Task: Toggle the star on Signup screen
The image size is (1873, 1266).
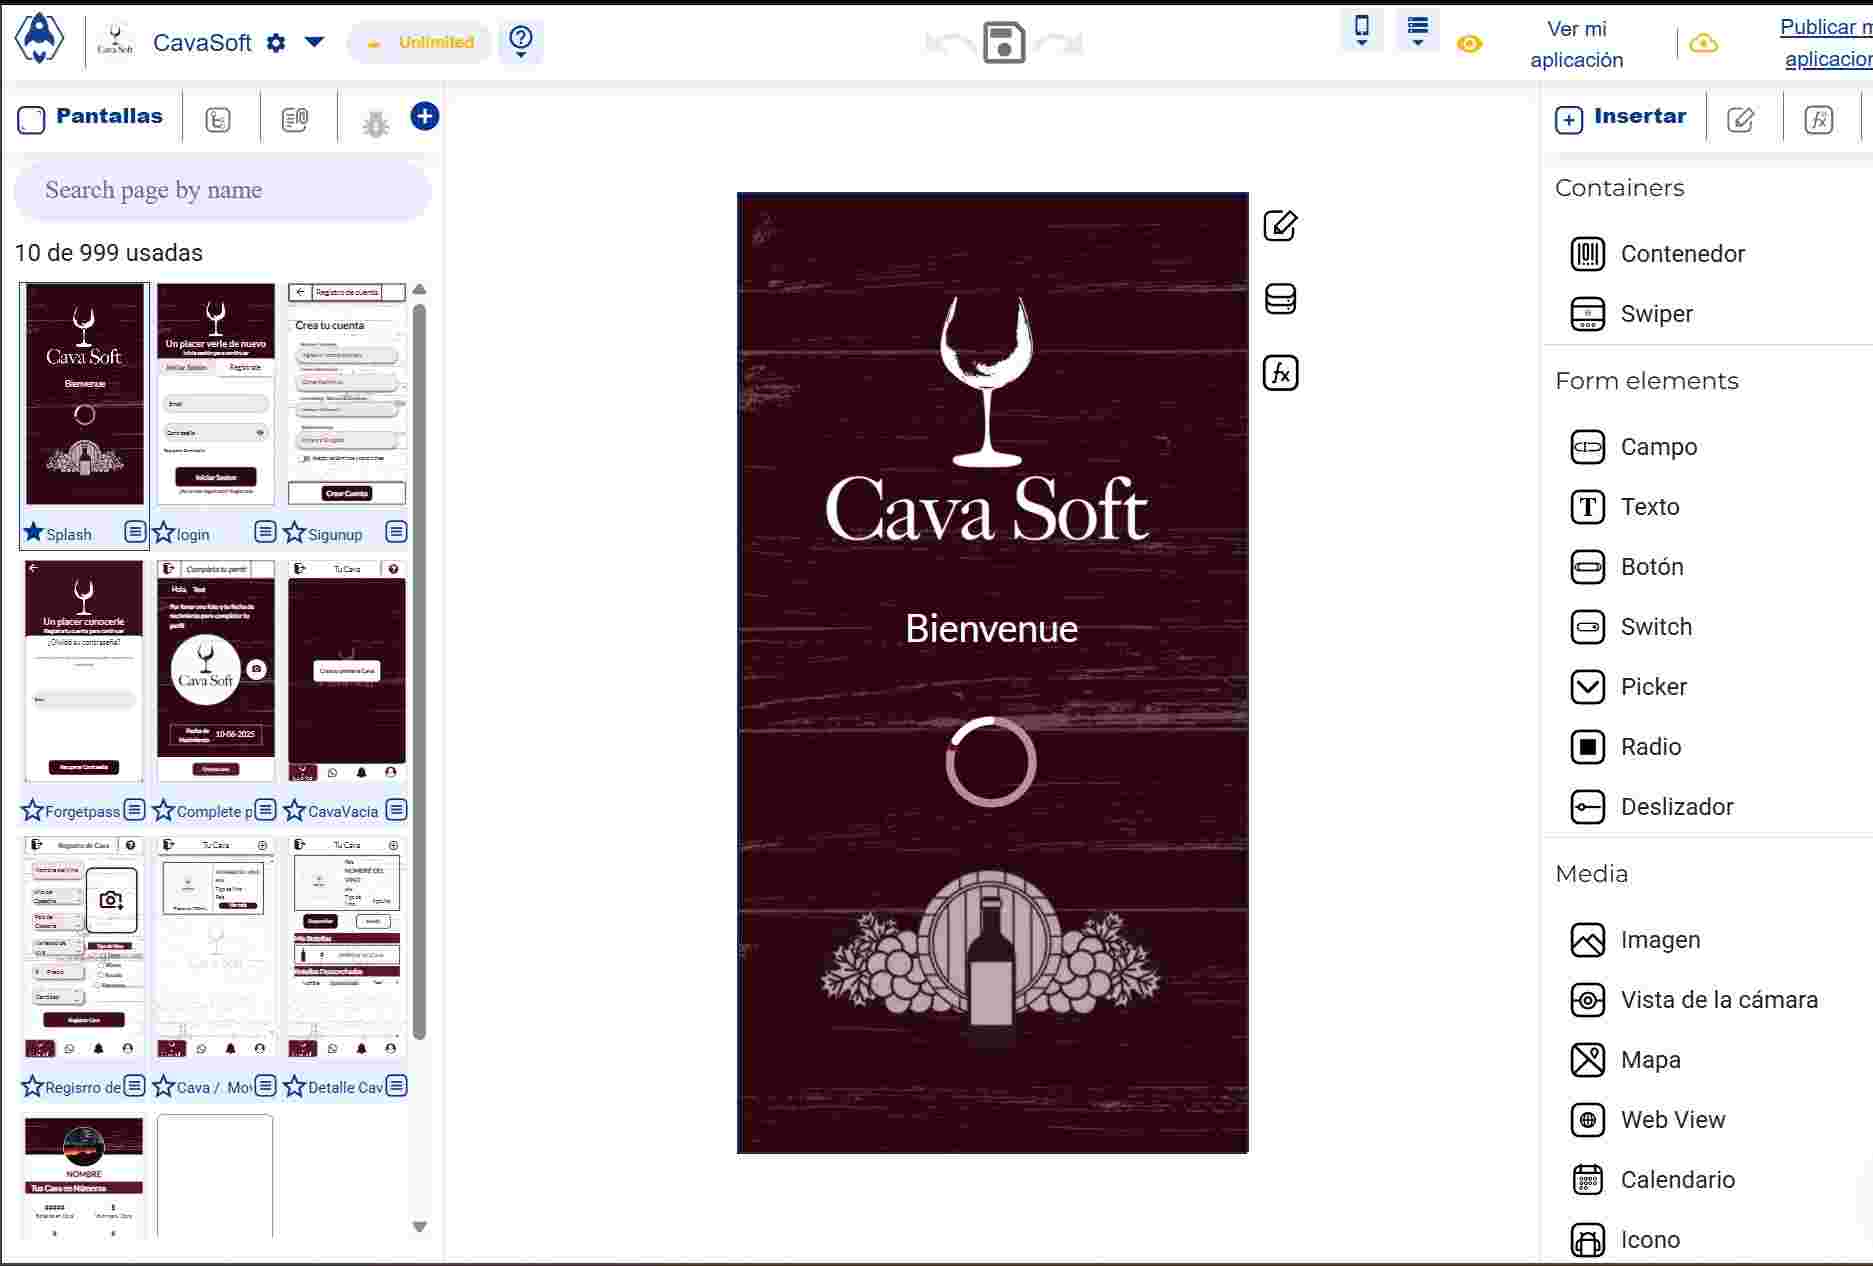Action: (294, 533)
